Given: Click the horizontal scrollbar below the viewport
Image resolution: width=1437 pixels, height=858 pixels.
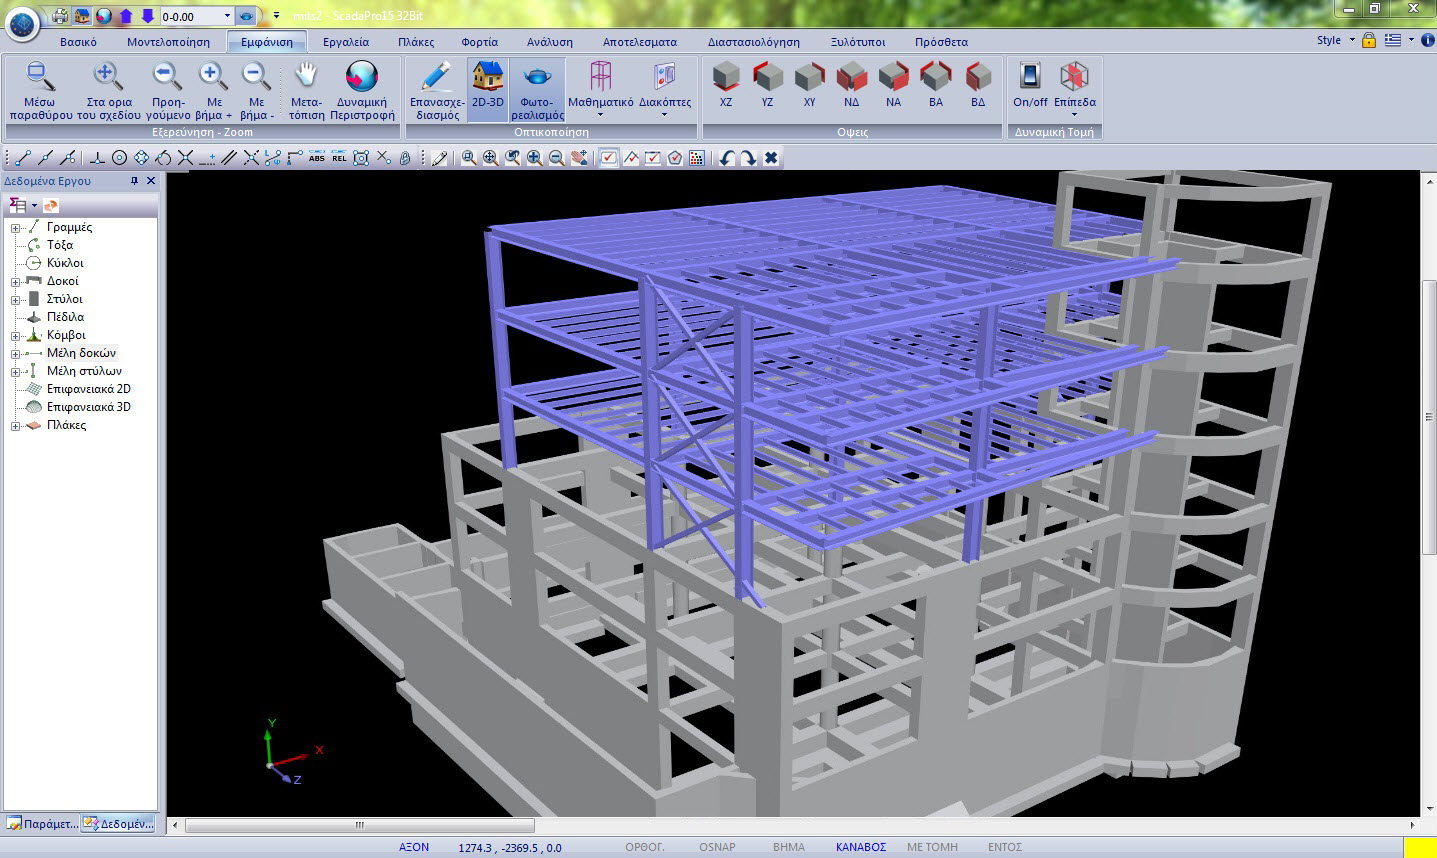Looking at the screenshot, I should [x=360, y=826].
